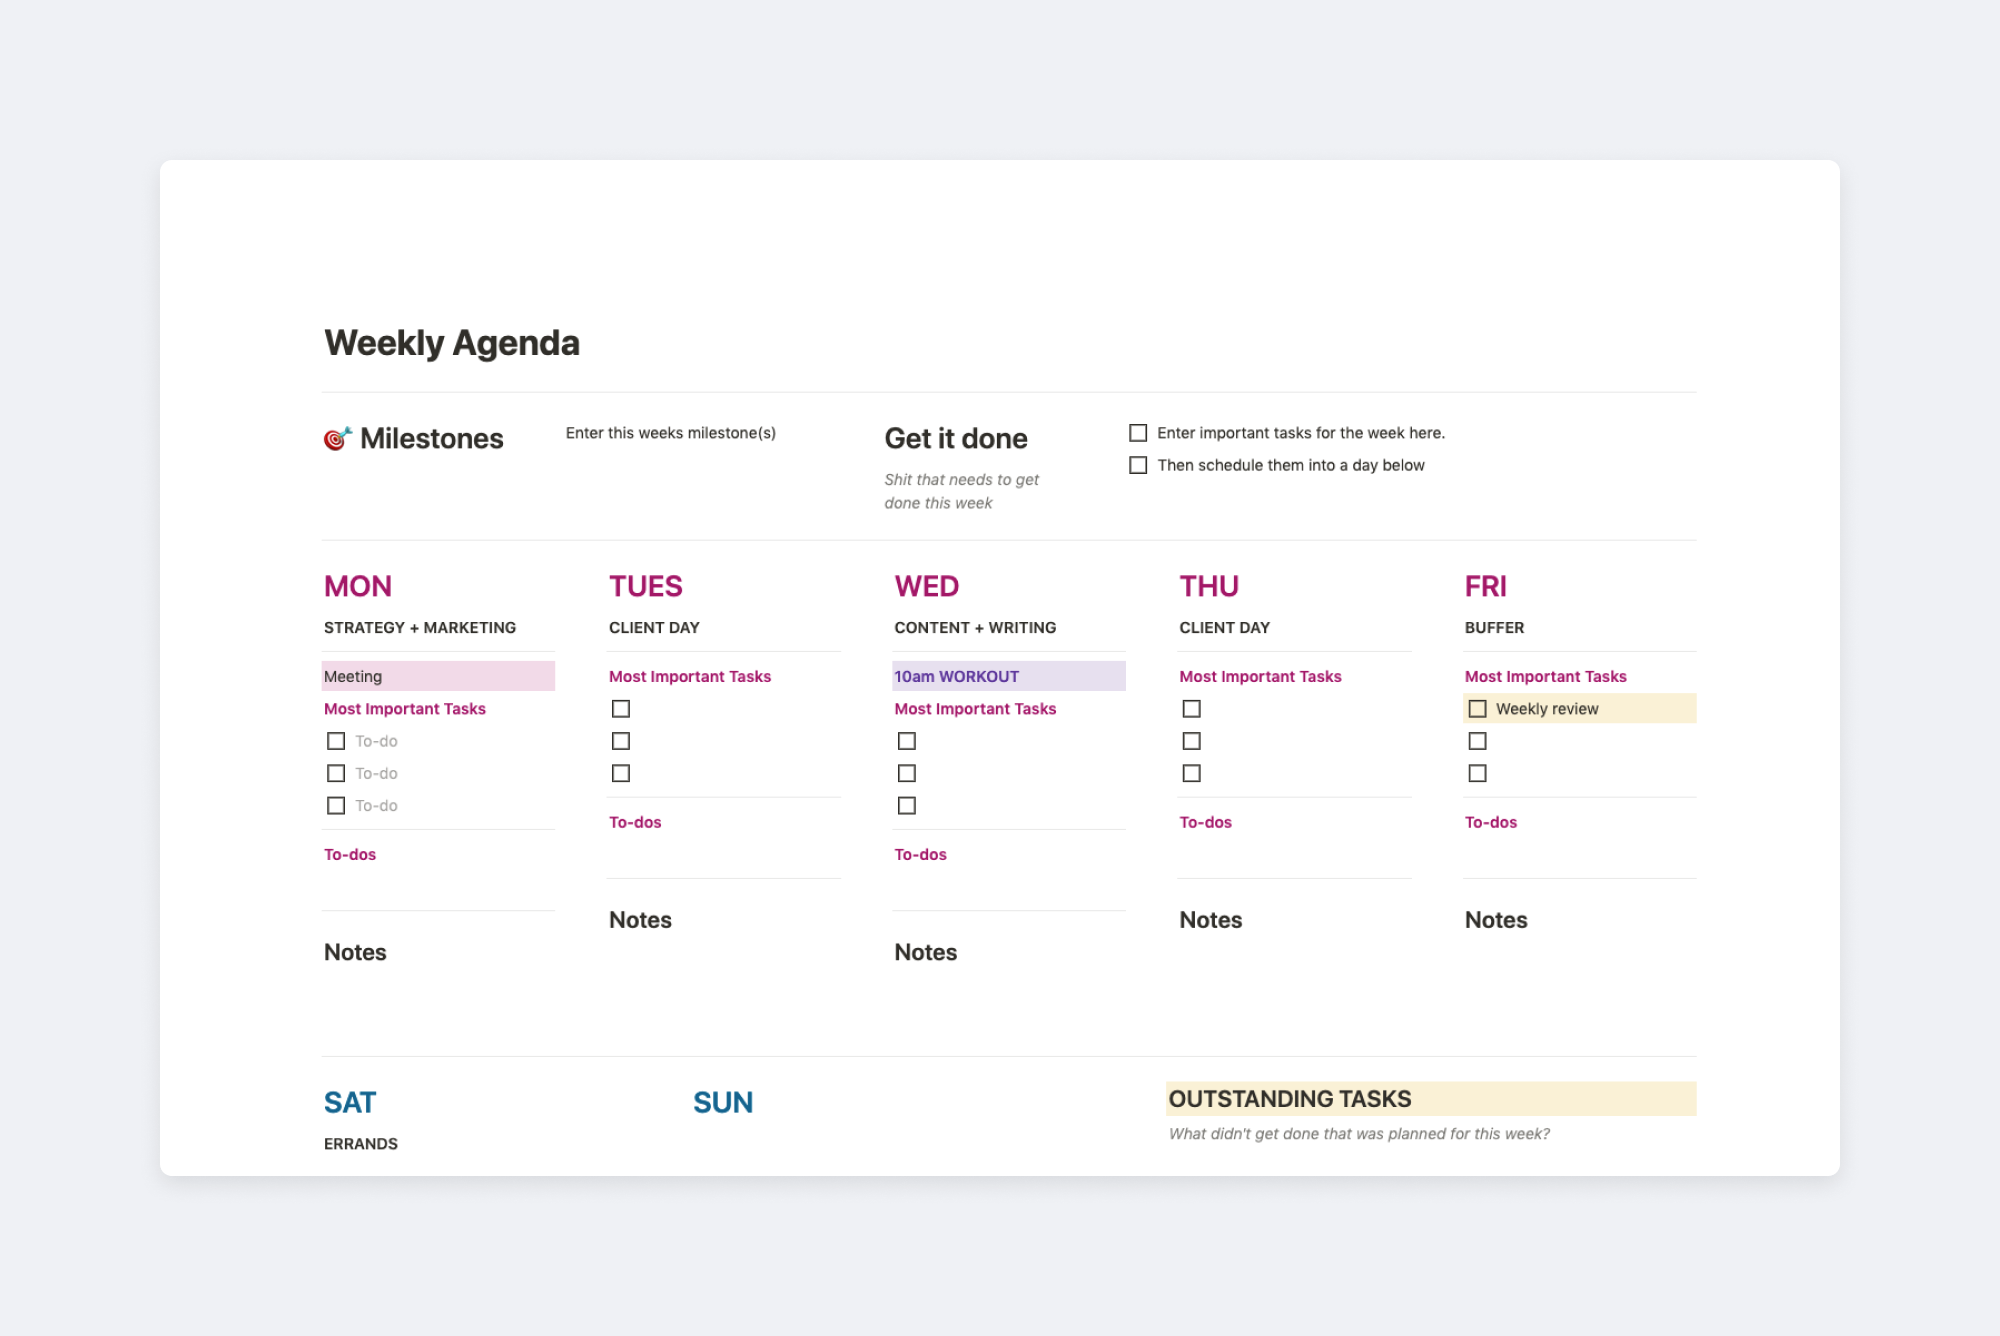
Task: Click the FRI day header label
Action: [x=1481, y=584]
